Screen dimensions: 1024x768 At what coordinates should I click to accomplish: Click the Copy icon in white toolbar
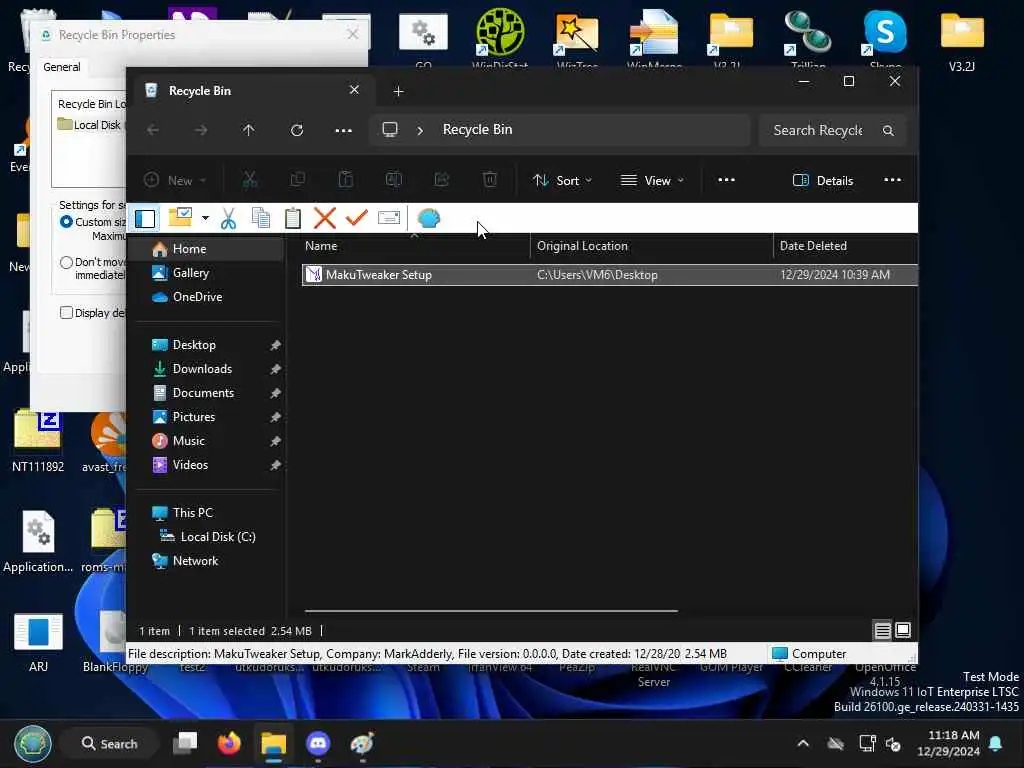point(261,218)
